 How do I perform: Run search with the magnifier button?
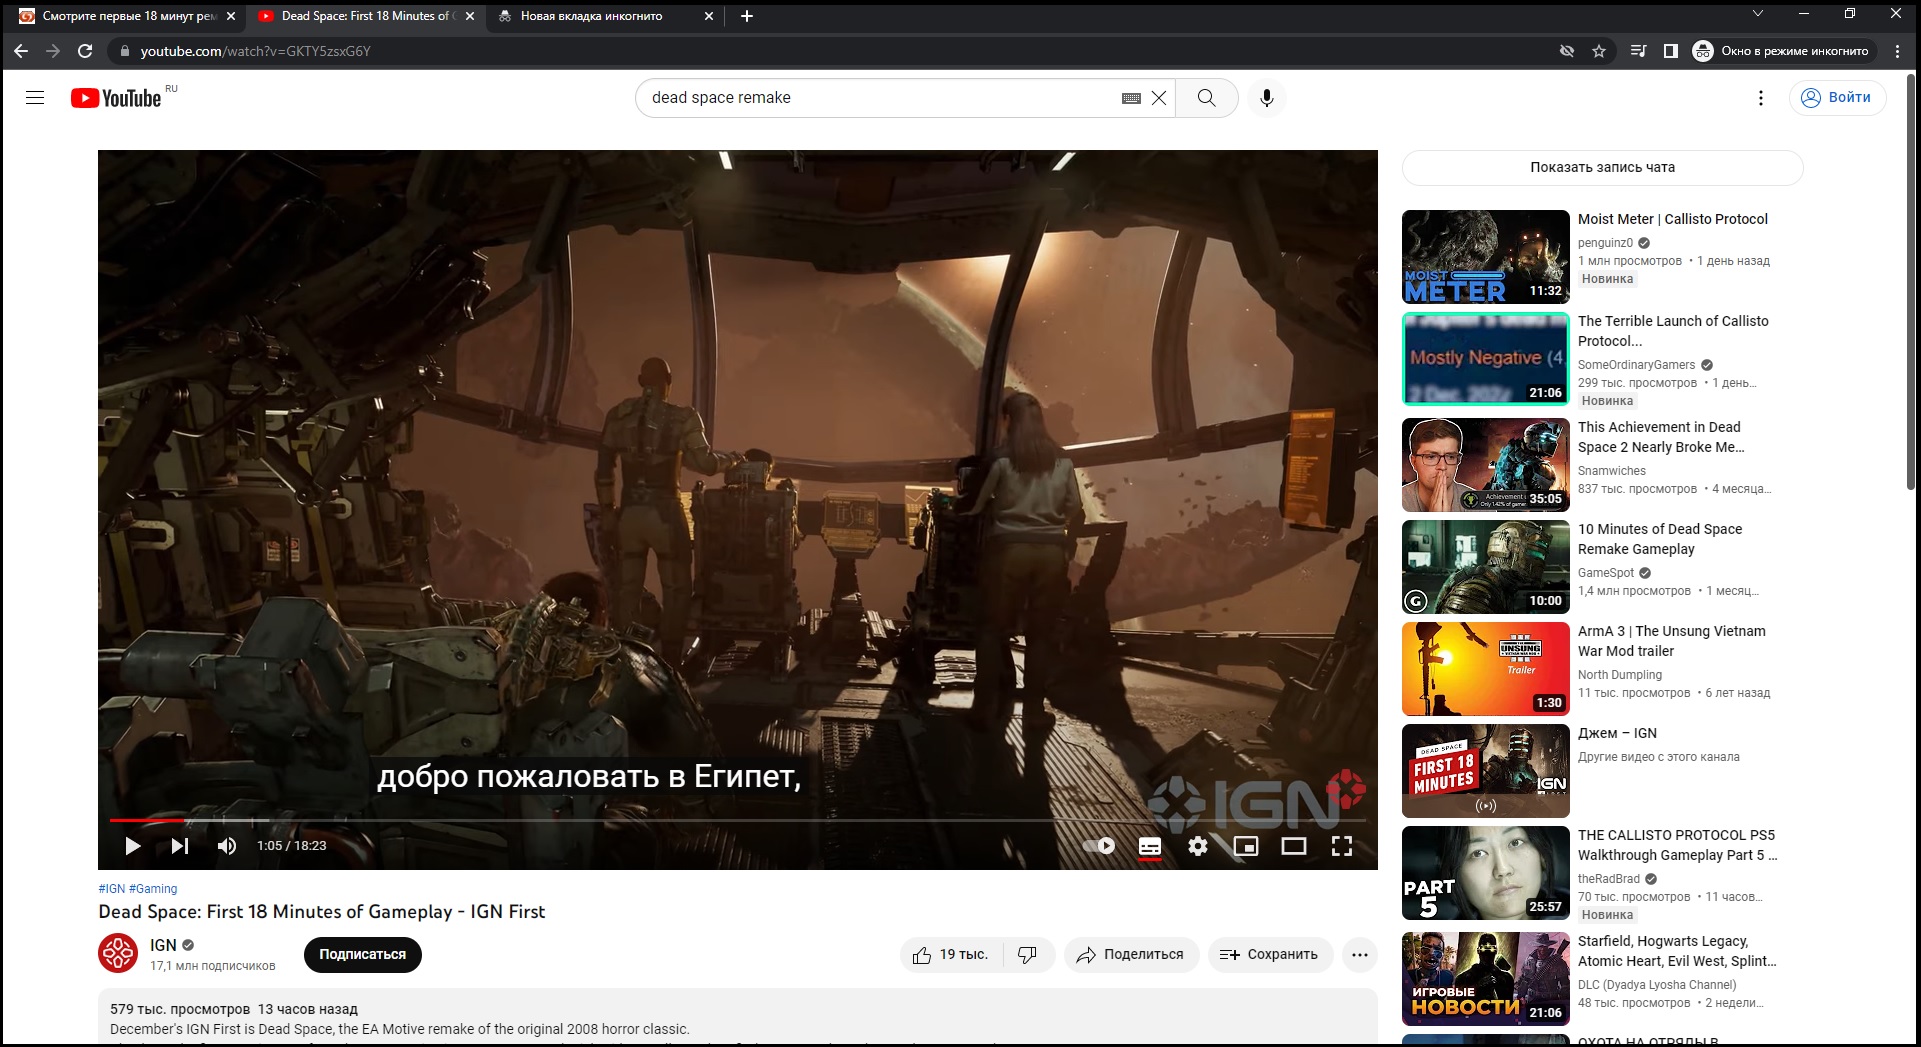point(1207,98)
